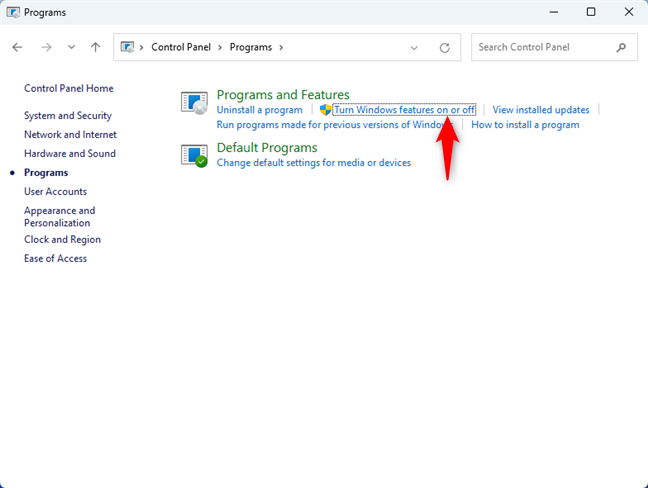The image size is (648, 488).
Task: Open Hardware and Sound category
Action: (x=70, y=154)
